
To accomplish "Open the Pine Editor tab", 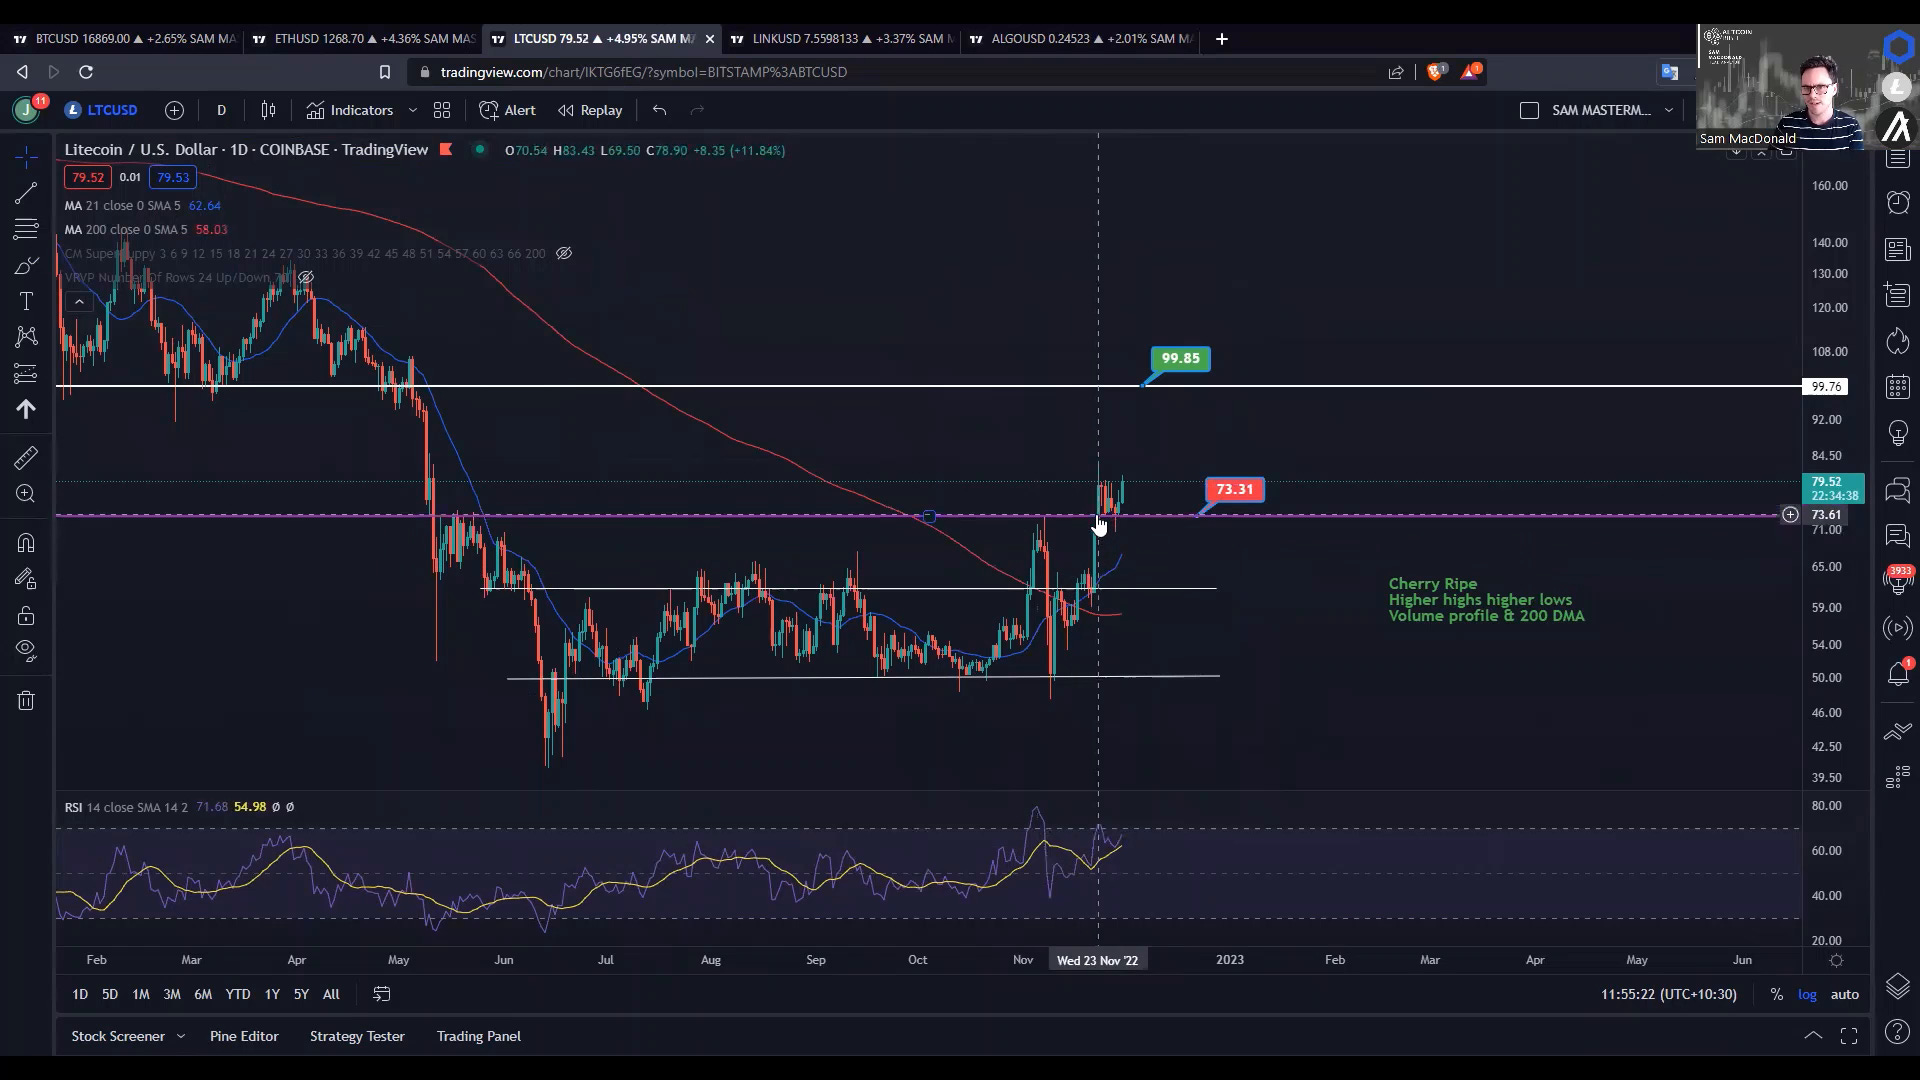I will click(244, 1036).
